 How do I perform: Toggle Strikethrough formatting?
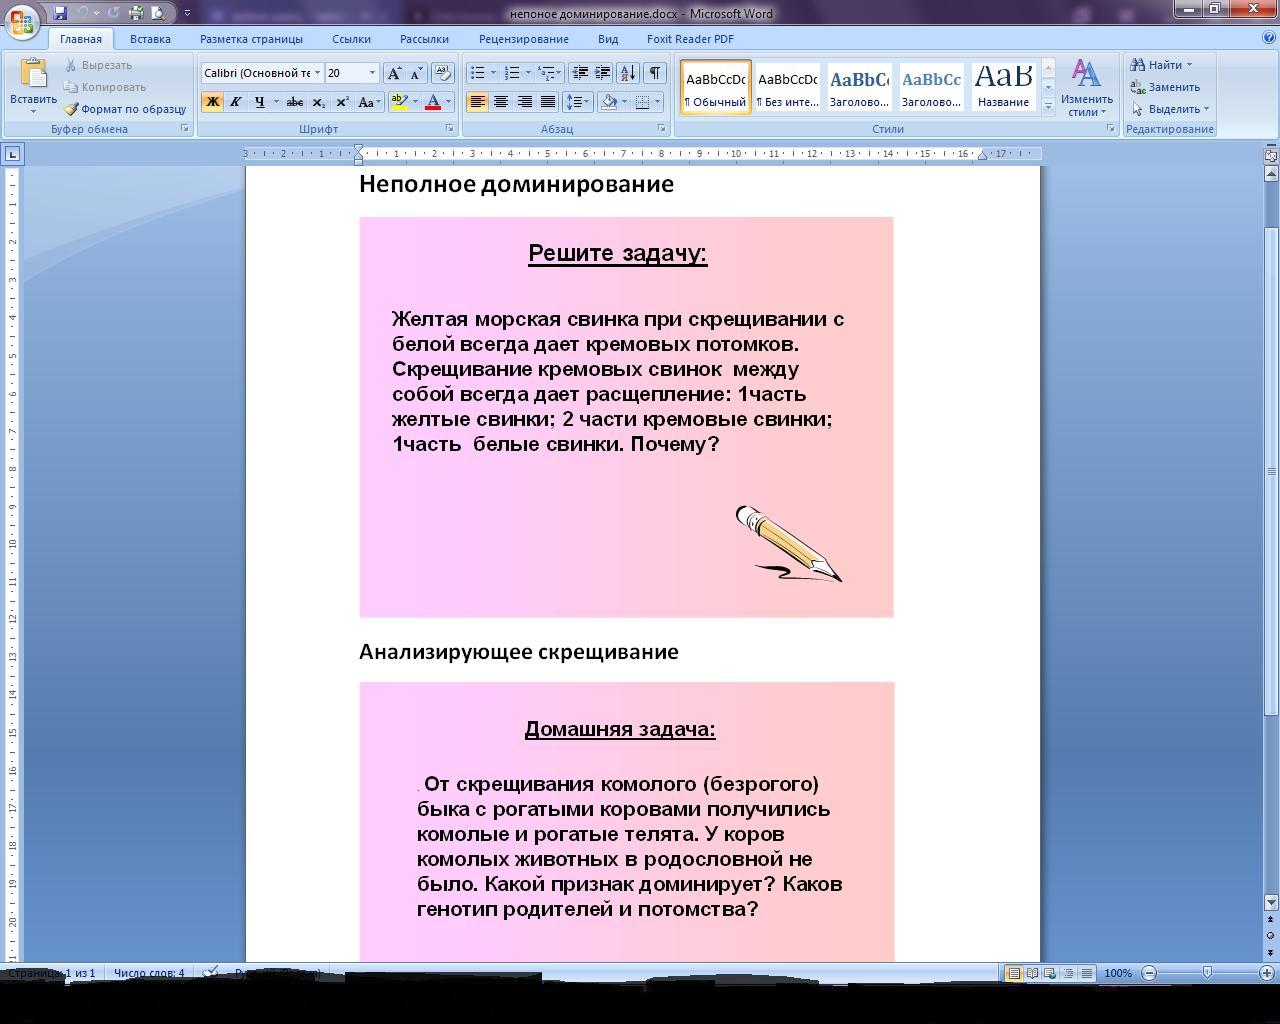click(x=294, y=102)
